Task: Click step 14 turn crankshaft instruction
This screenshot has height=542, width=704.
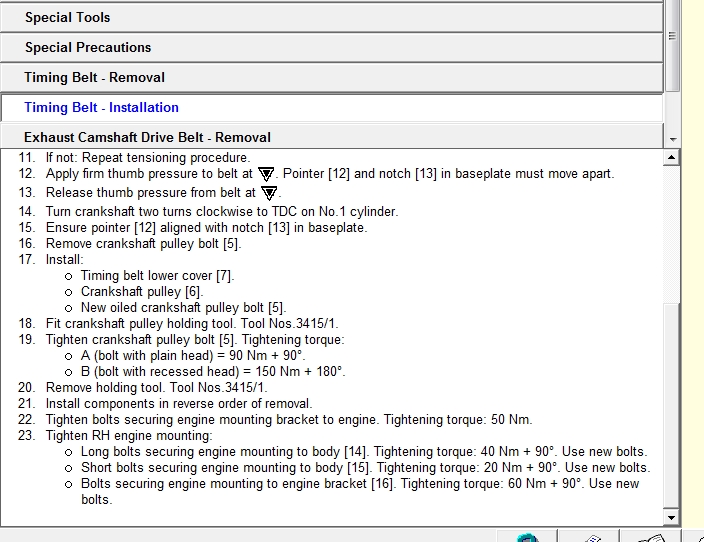Action: (221, 211)
